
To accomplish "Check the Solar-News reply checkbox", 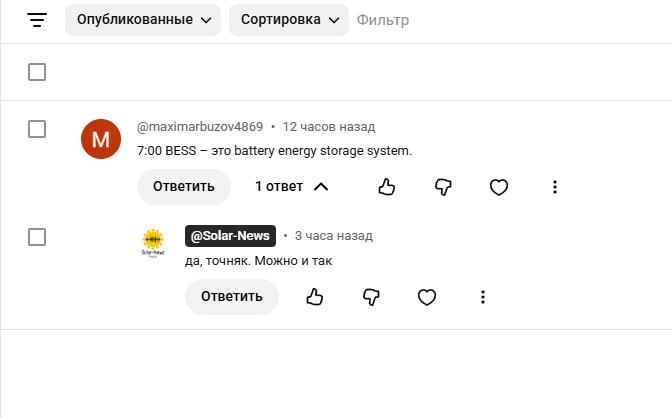I will click(37, 237).
